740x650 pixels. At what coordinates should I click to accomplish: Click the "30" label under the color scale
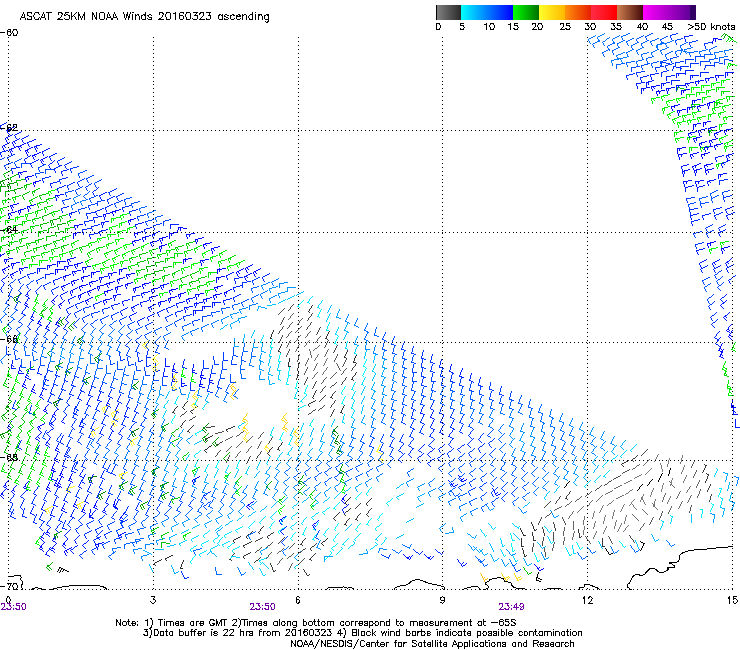point(590,27)
